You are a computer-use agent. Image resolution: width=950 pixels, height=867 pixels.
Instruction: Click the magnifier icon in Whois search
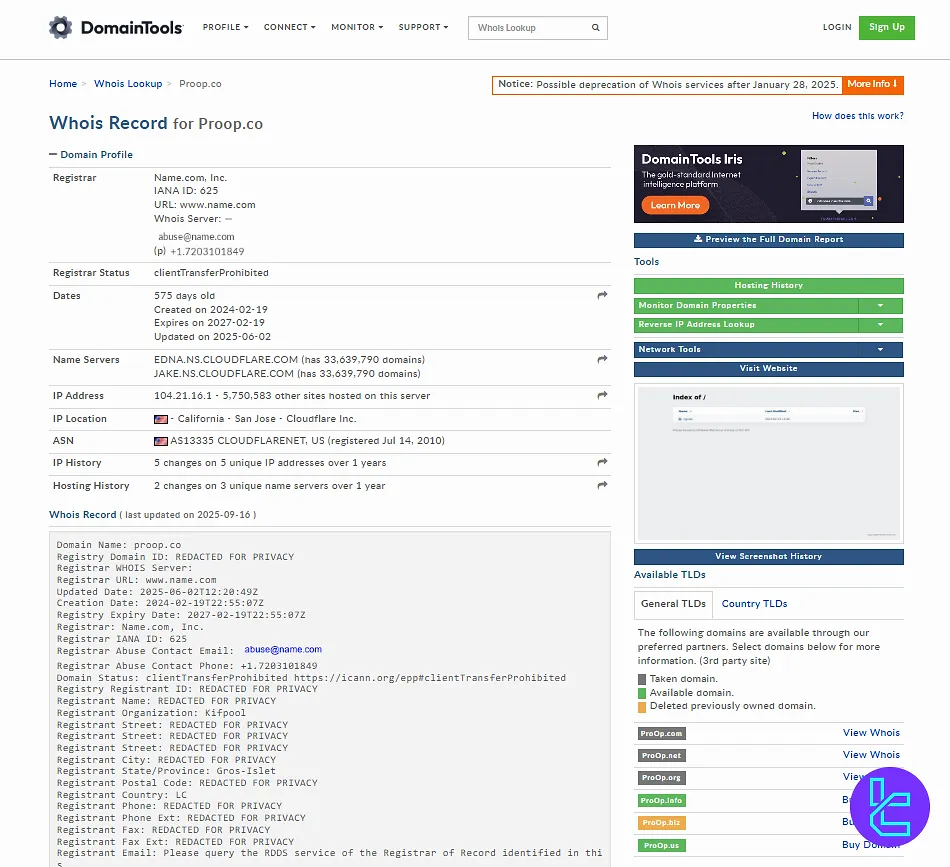596,28
